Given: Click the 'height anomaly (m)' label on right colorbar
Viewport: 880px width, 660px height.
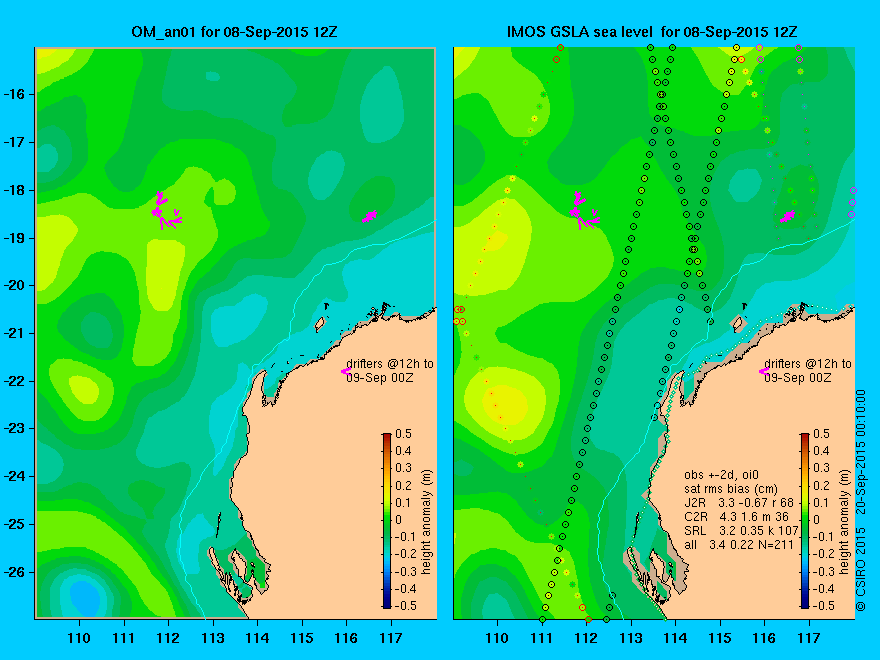Looking at the screenshot, I should [x=845, y=522].
